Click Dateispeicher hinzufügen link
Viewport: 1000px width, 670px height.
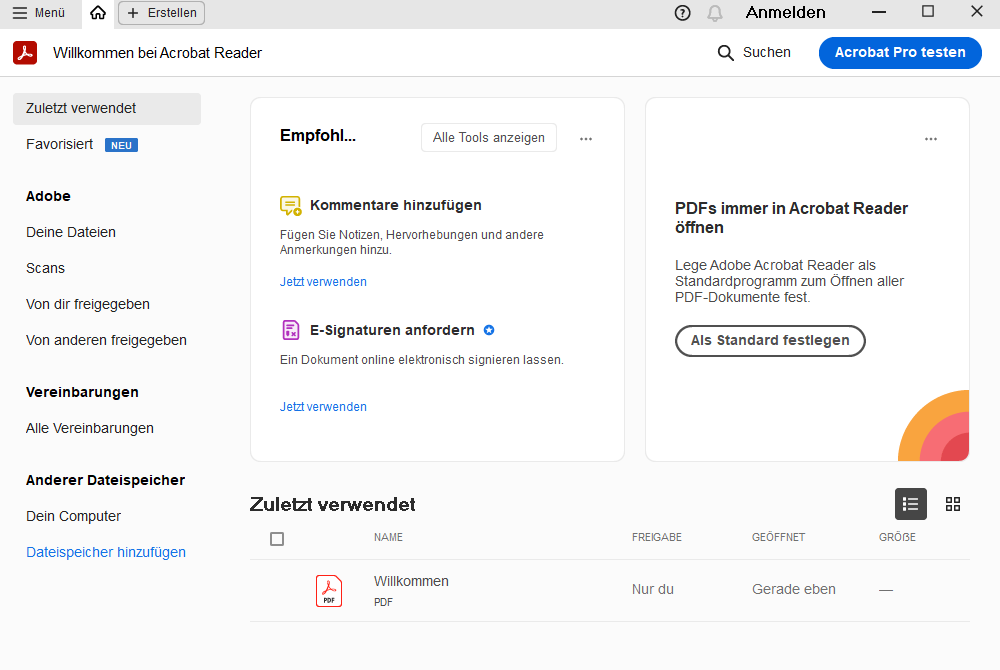(x=106, y=552)
